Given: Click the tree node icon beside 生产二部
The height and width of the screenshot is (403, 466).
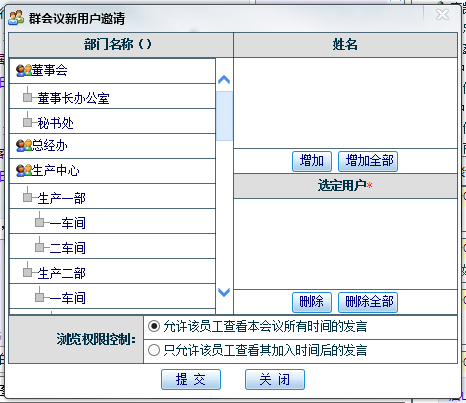Looking at the screenshot, I should pyautogui.click(x=28, y=272).
